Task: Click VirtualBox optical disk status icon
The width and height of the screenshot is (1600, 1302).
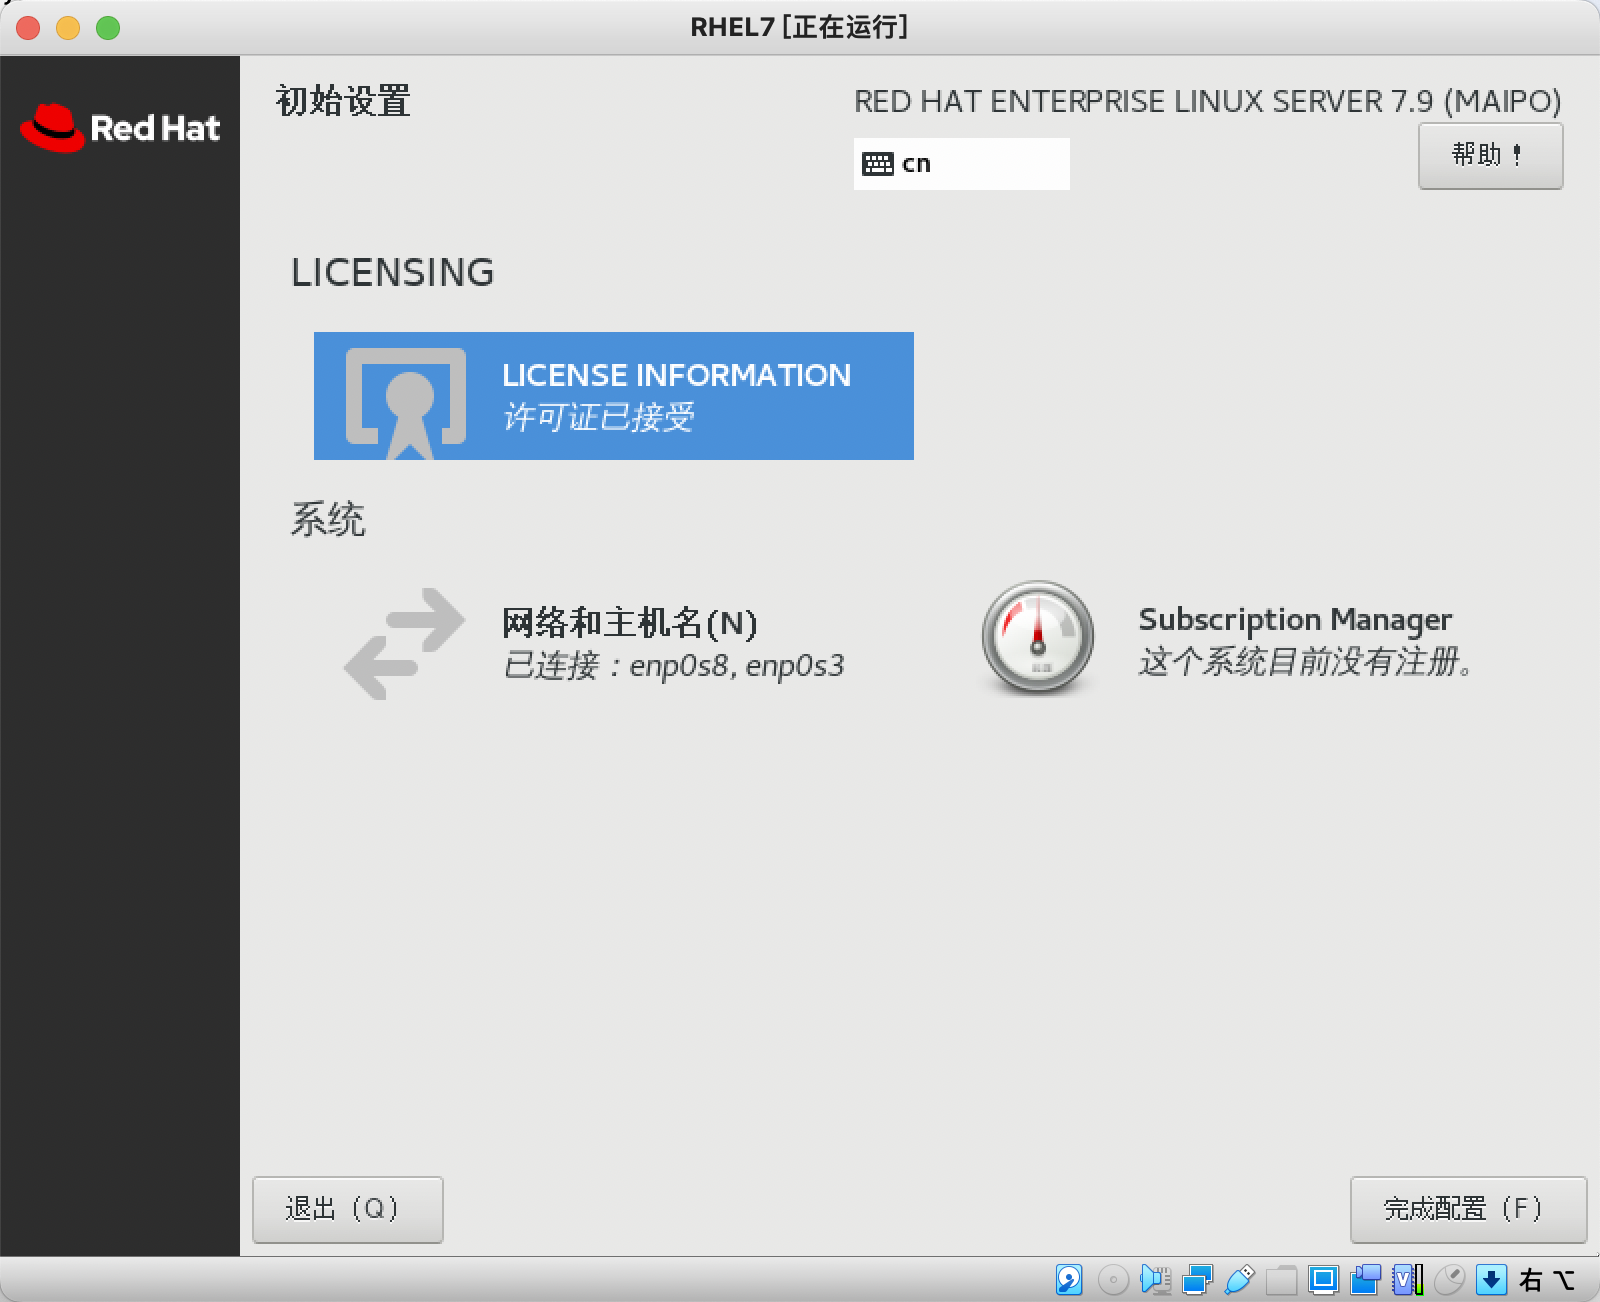Action: click(x=1113, y=1279)
